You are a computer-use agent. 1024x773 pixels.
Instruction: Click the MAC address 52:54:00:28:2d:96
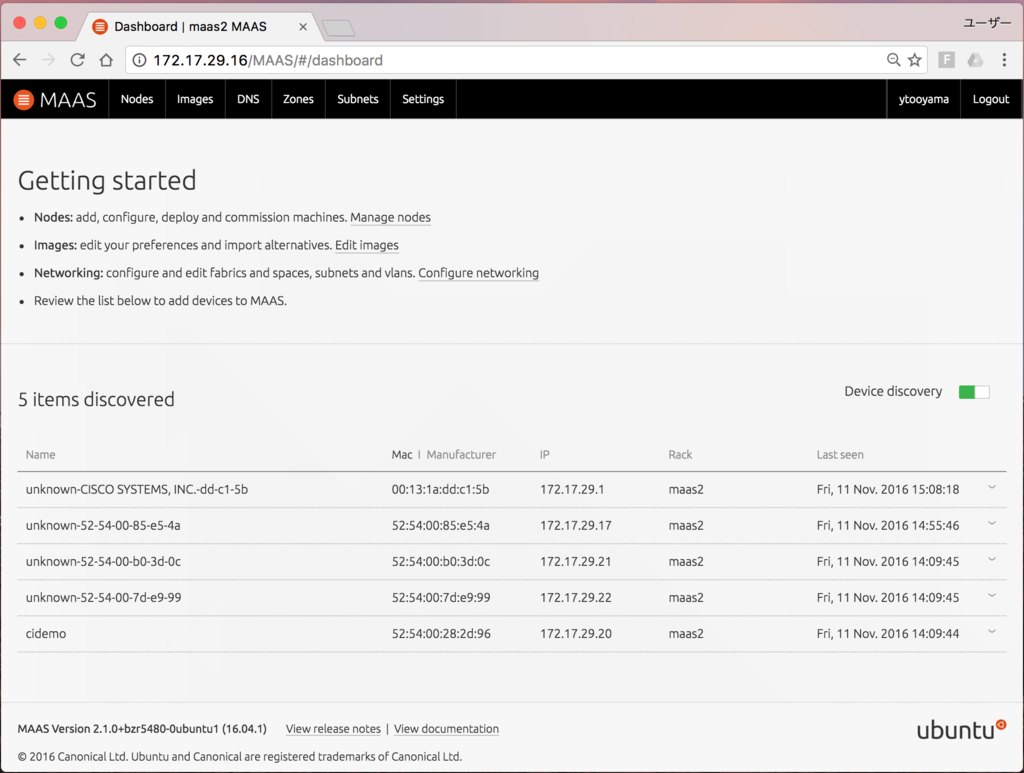tap(441, 633)
